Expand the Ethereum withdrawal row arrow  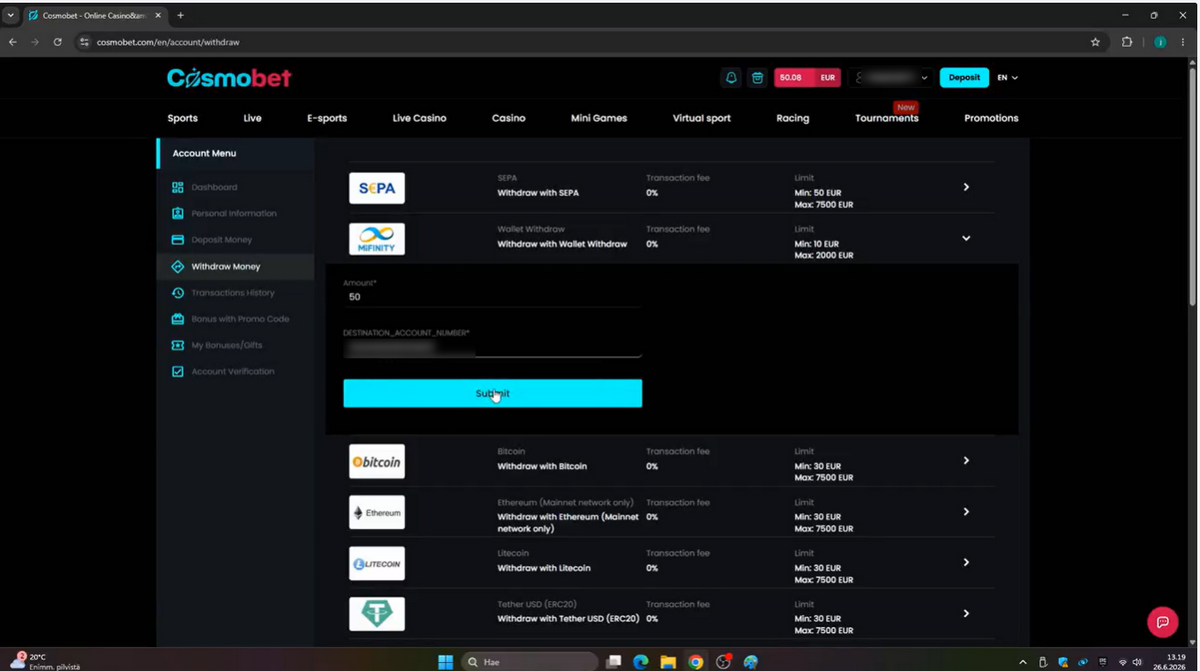pyautogui.click(x=966, y=511)
